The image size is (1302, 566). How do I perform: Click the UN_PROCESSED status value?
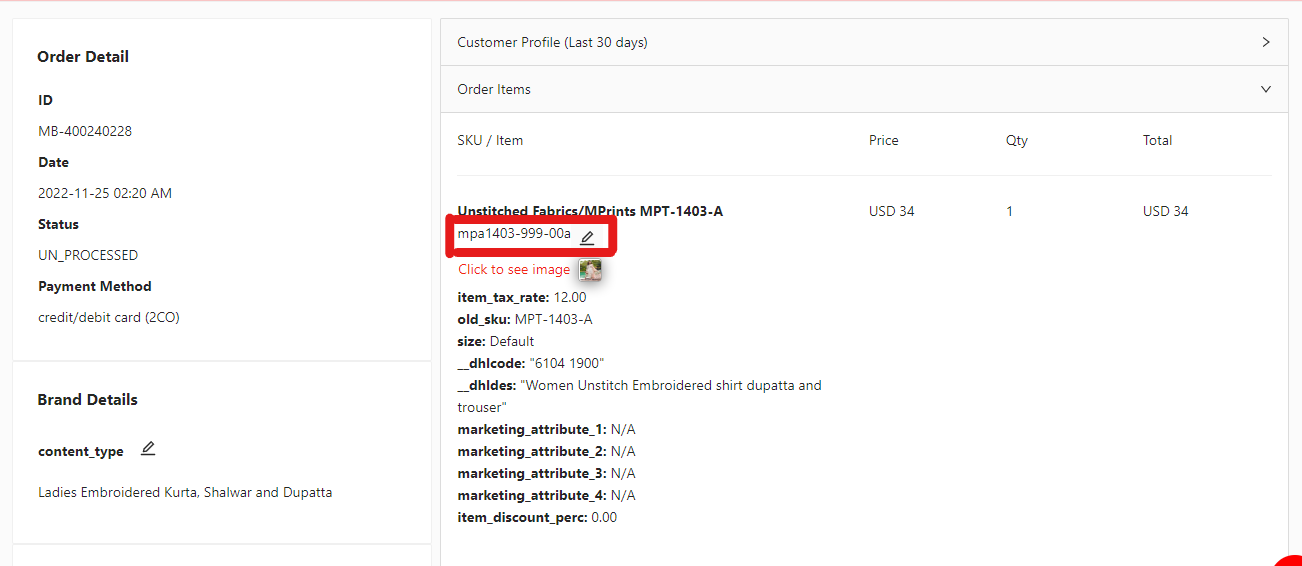click(x=88, y=255)
